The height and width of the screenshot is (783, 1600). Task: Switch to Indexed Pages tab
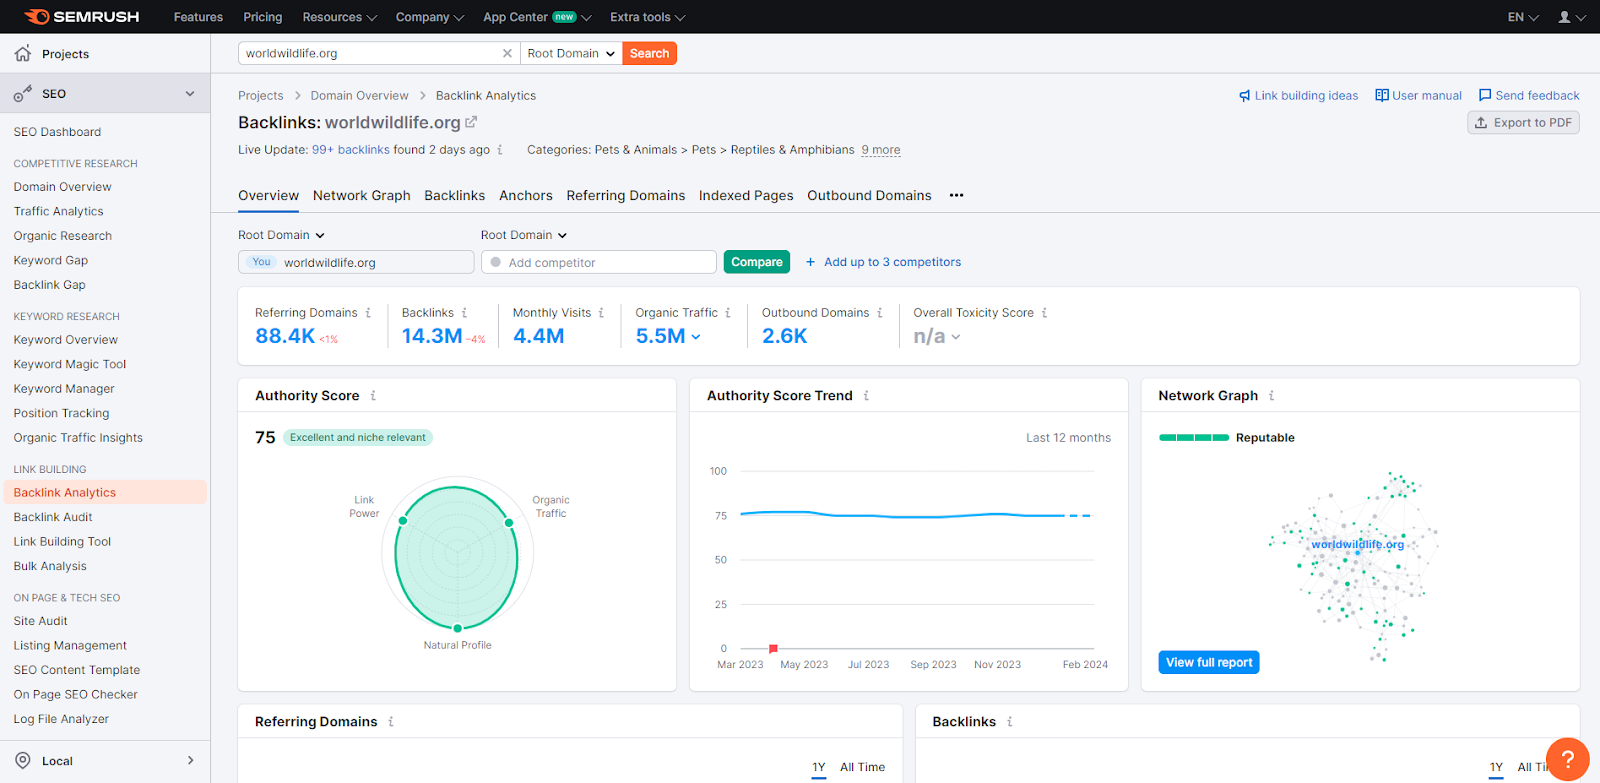[746, 195]
